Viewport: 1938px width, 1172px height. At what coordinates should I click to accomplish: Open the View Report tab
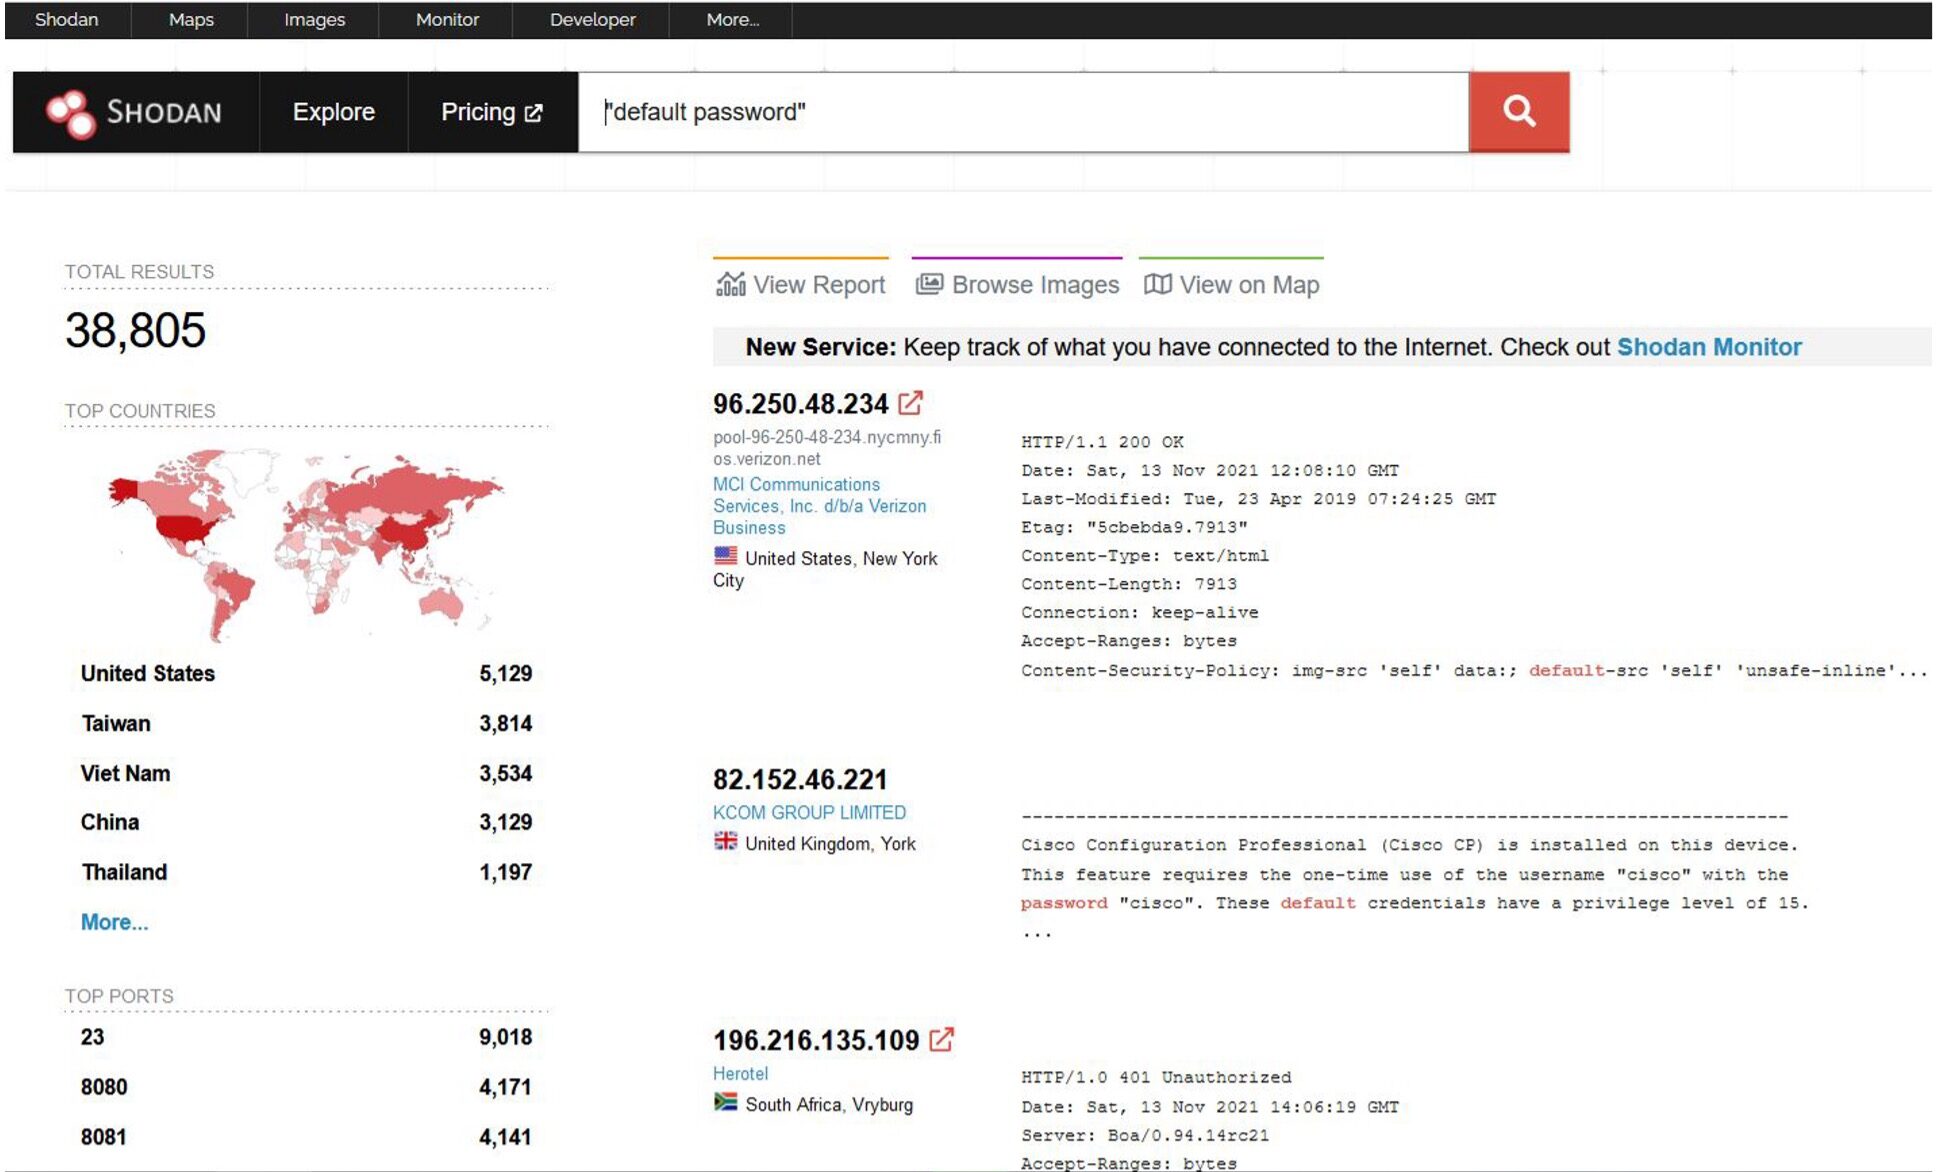tap(801, 280)
